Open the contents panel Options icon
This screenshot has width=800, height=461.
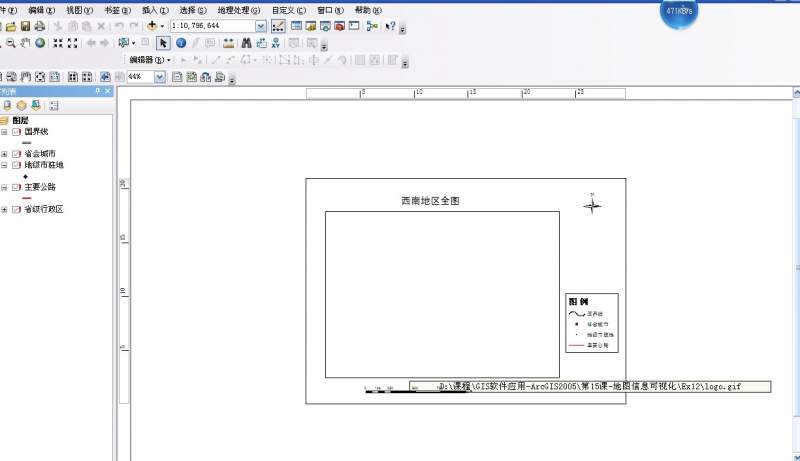(x=54, y=106)
